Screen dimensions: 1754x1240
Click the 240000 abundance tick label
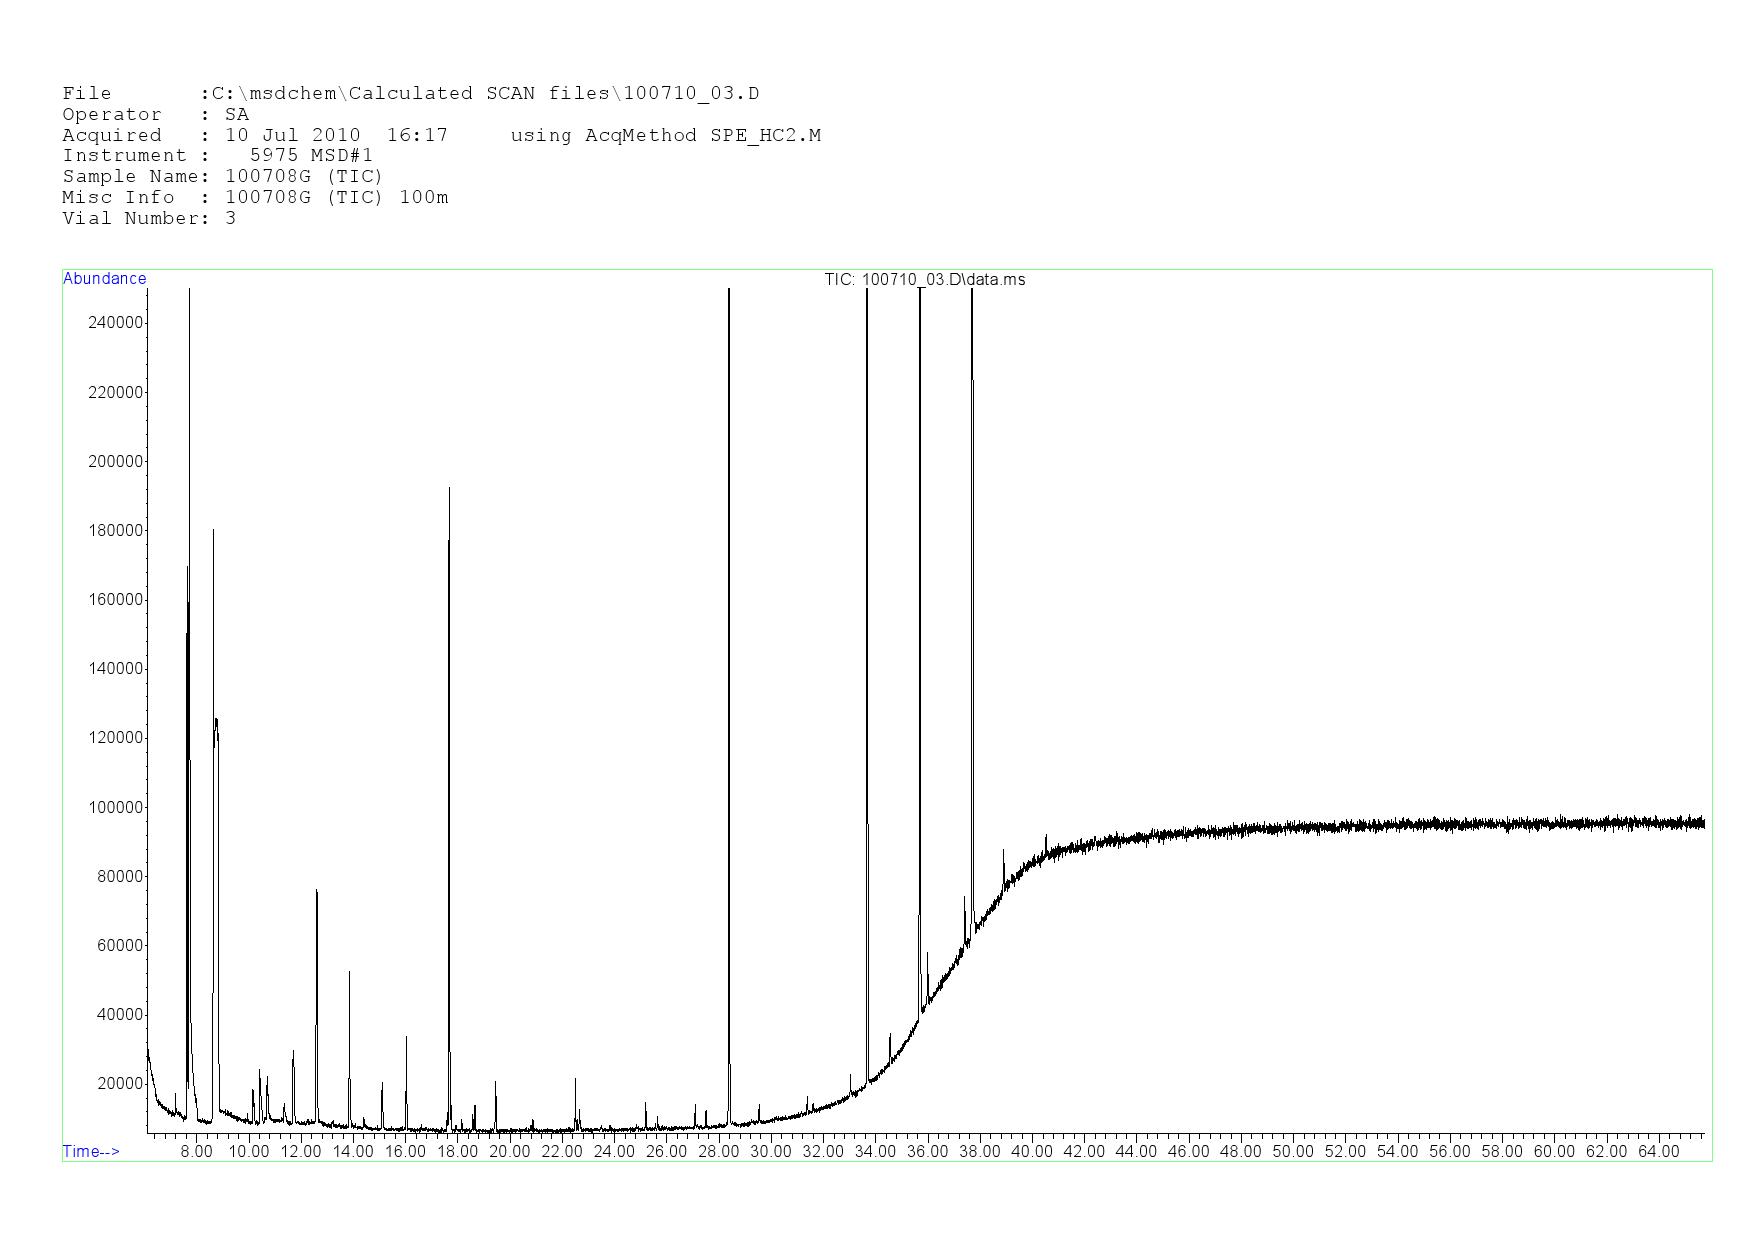(116, 323)
